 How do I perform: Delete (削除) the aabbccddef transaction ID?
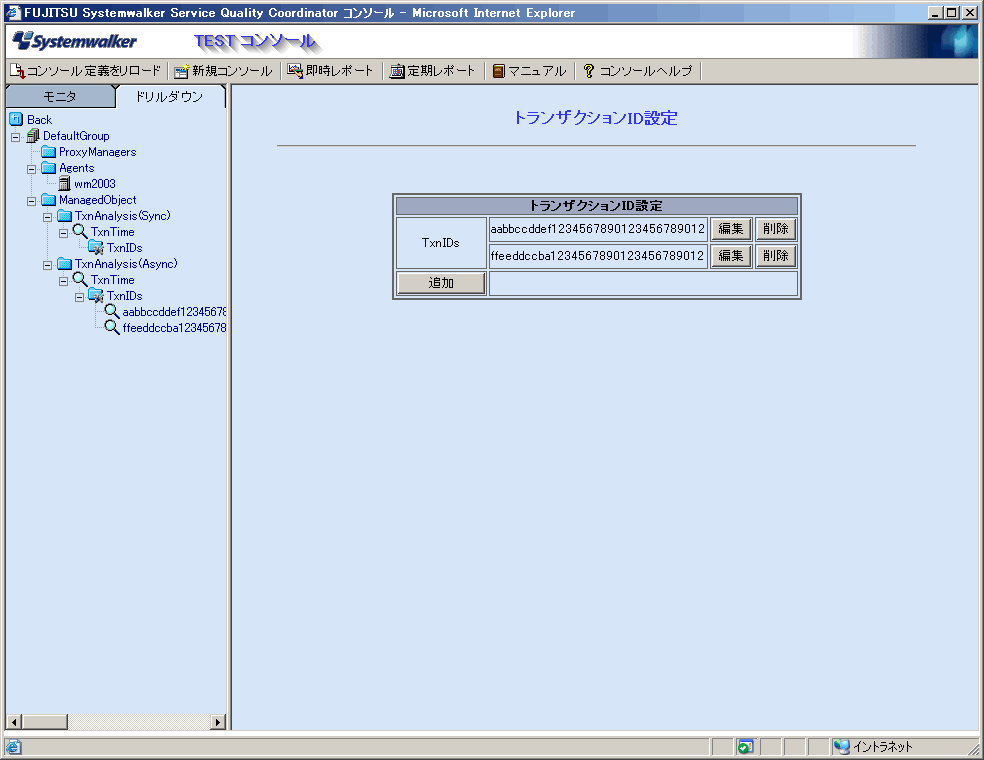pos(776,229)
